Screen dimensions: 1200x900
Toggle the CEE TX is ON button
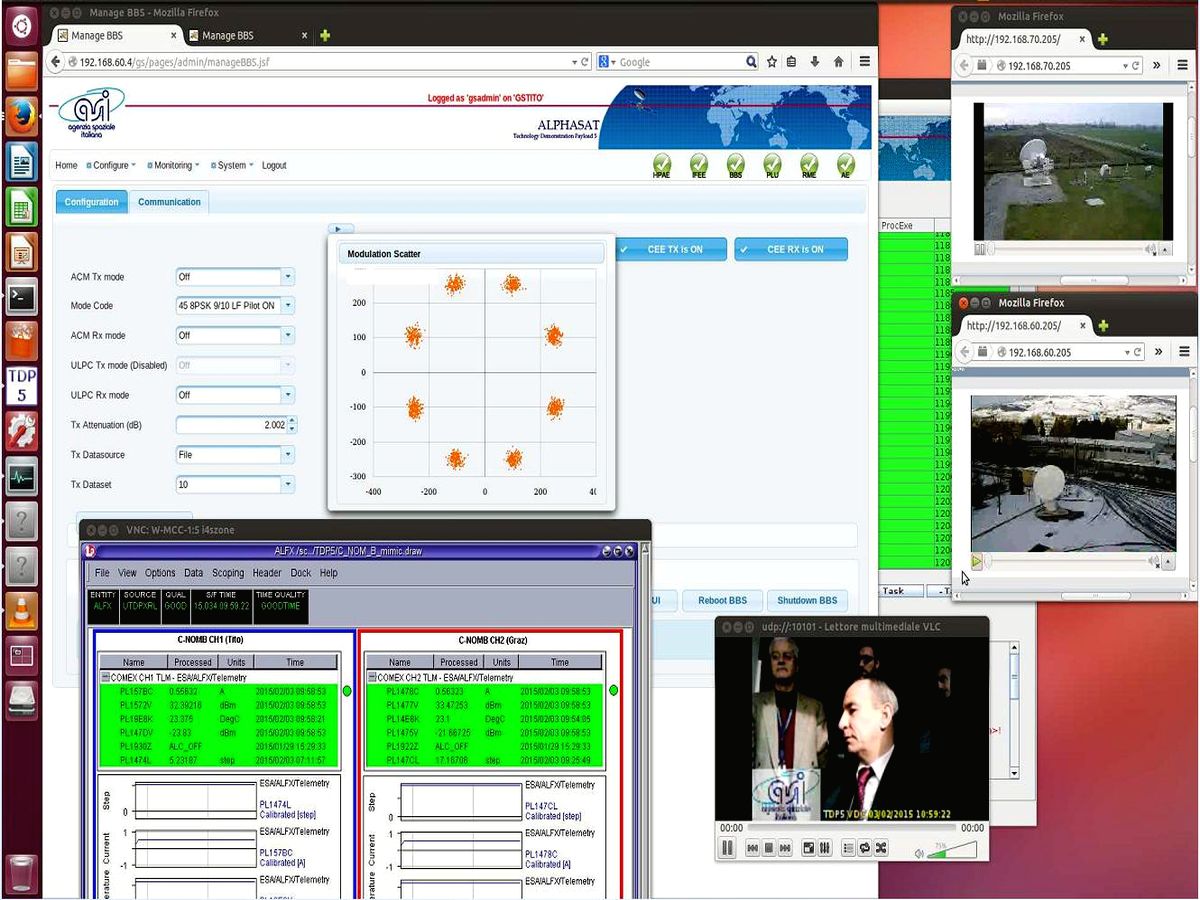(x=668, y=249)
